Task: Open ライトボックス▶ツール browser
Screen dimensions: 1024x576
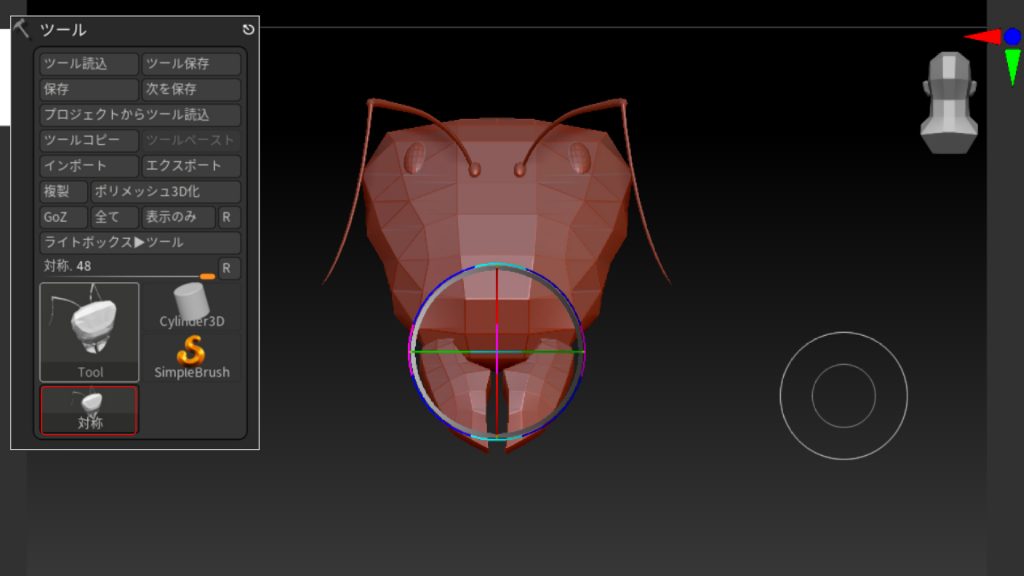Action: 140,243
